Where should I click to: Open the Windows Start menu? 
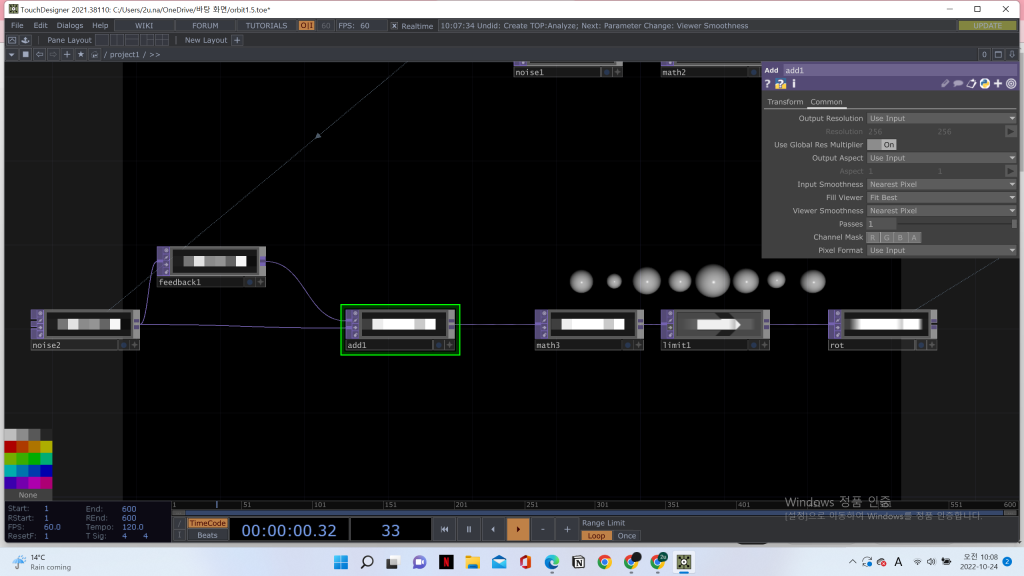(341, 562)
